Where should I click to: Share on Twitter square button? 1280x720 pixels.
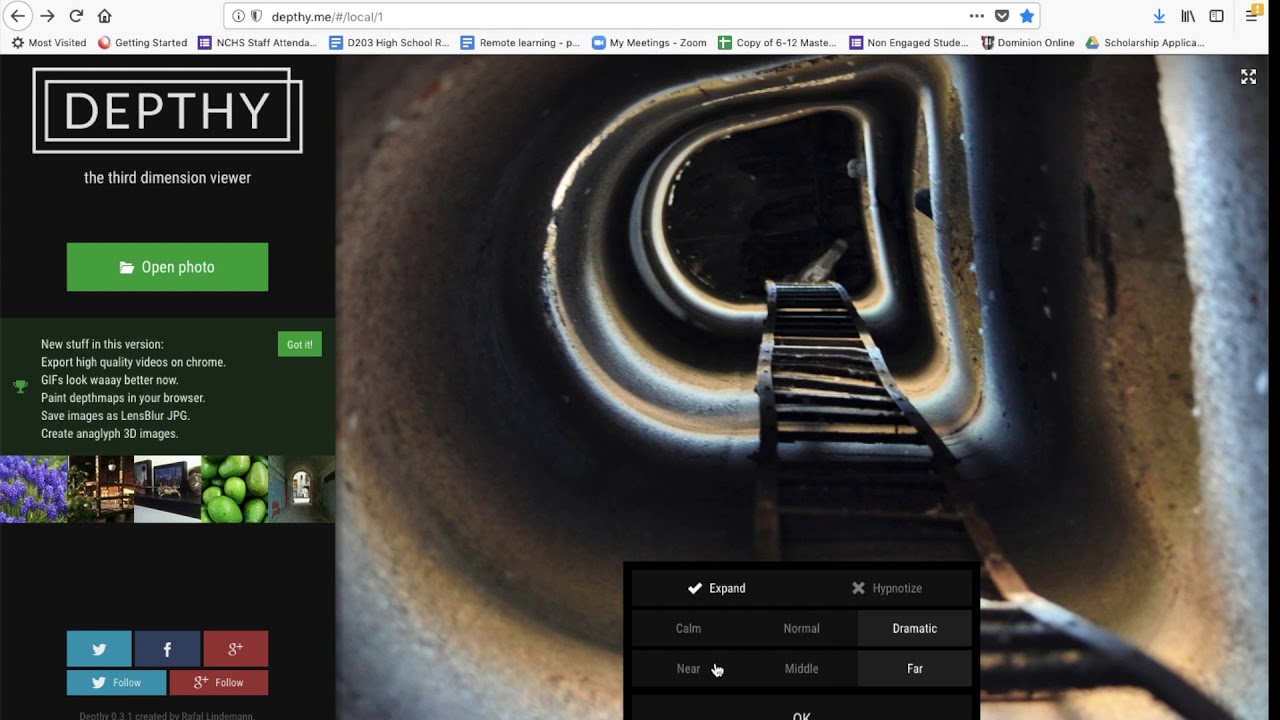[99, 649]
